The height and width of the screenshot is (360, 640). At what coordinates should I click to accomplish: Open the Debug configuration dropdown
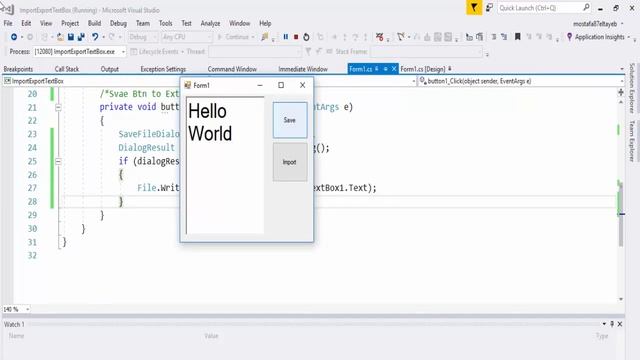pyautogui.click(x=142, y=37)
